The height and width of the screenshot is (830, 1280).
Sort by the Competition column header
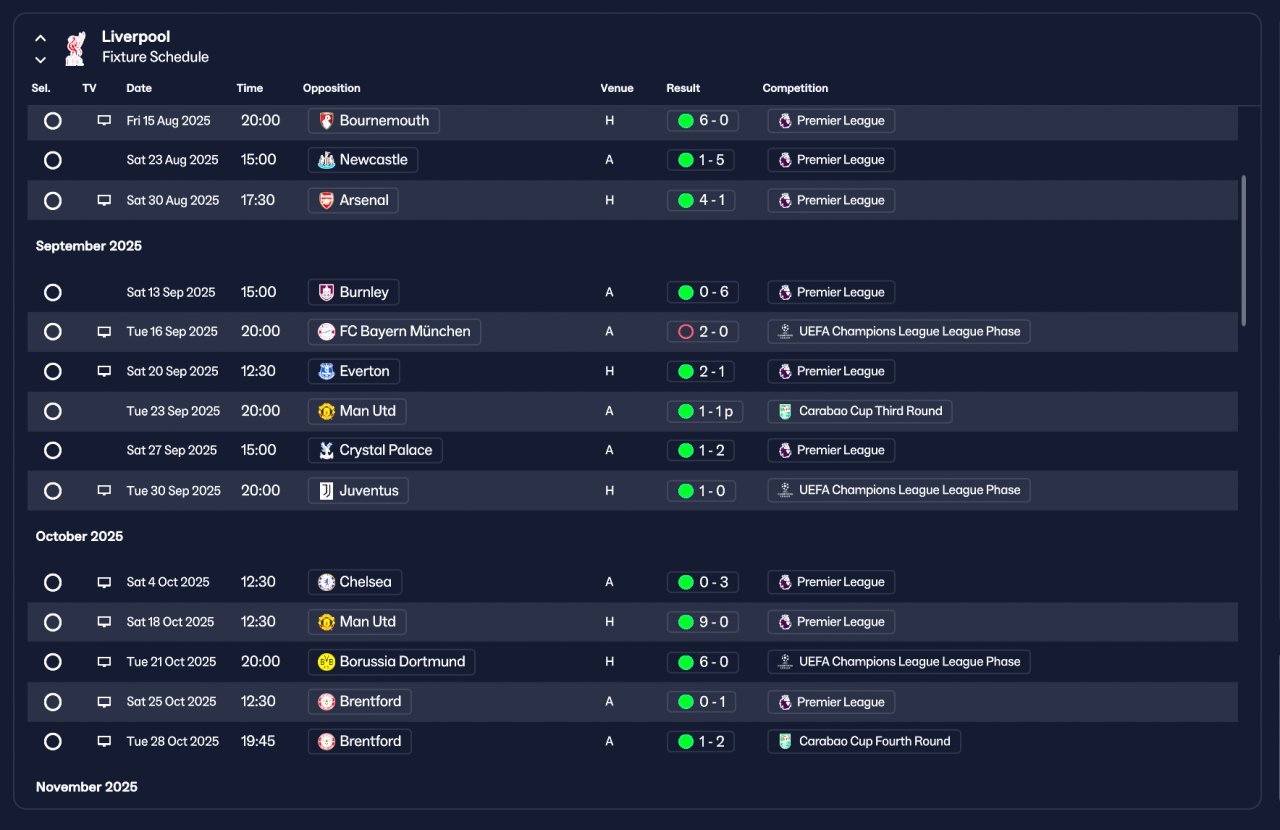[x=795, y=88]
